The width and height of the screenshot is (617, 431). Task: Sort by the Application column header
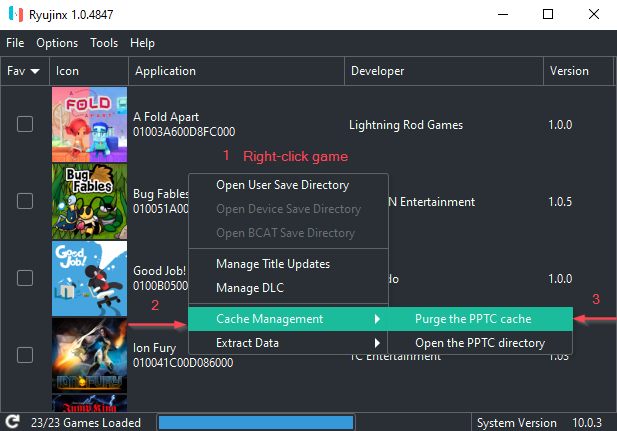(x=236, y=71)
